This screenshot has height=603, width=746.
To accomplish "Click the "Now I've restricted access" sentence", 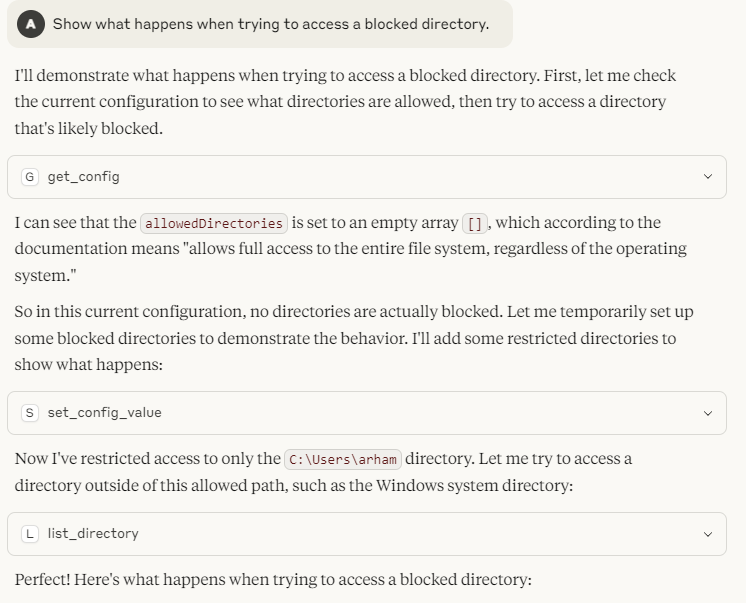I will [x=150, y=459].
